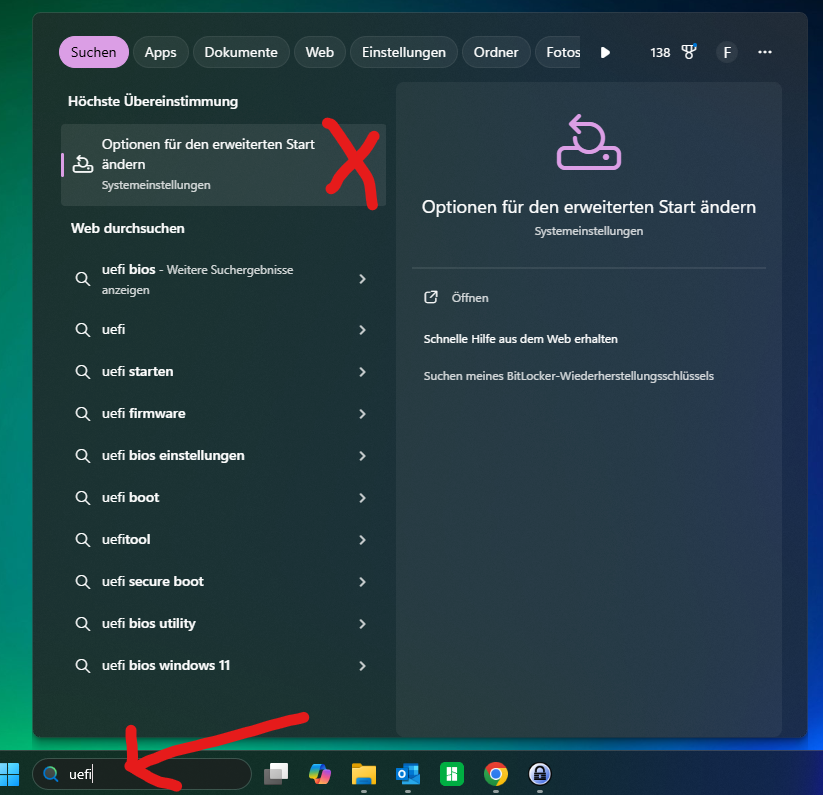Select the 'uefi firmware' suggestion

click(x=224, y=414)
